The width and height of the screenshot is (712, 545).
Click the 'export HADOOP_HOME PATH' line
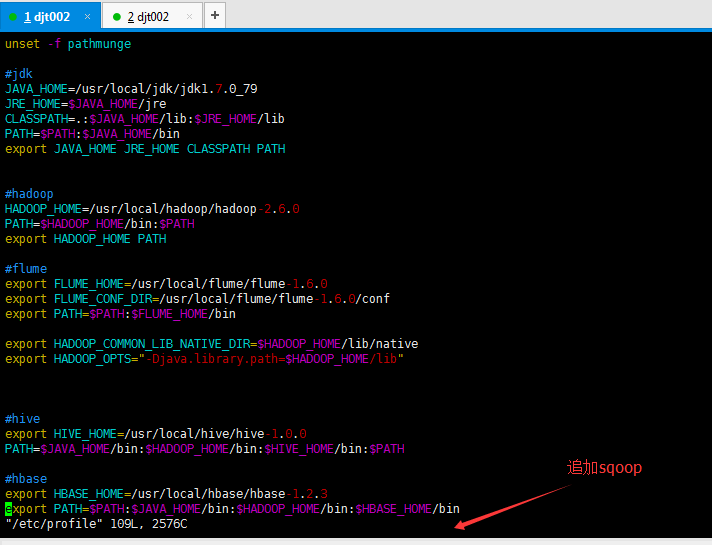(85, 239)
